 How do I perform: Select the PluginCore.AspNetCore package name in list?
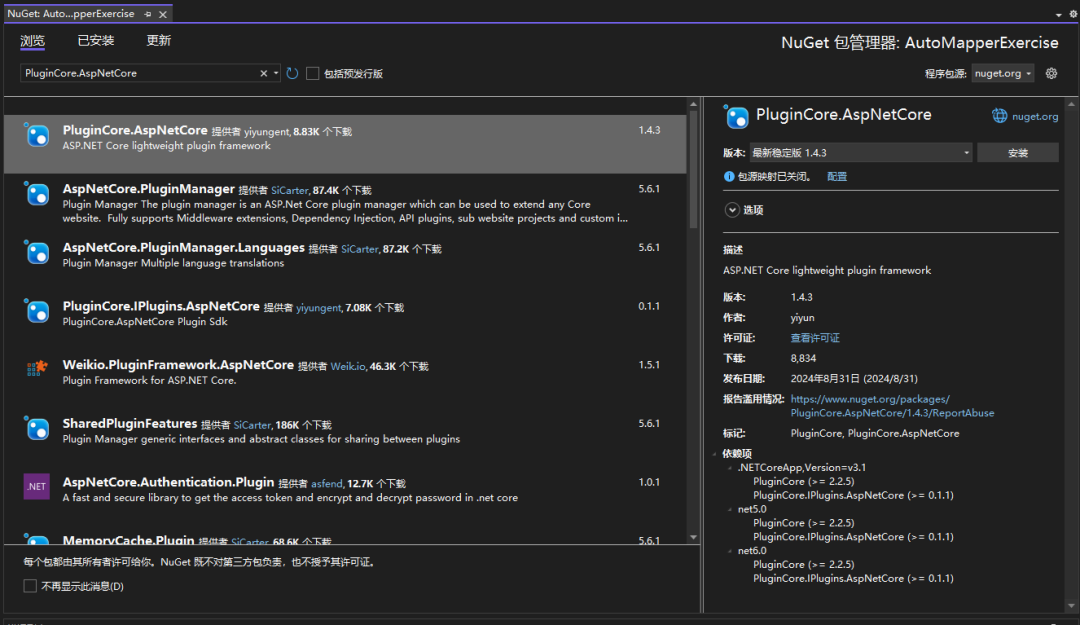pos(135,130)
